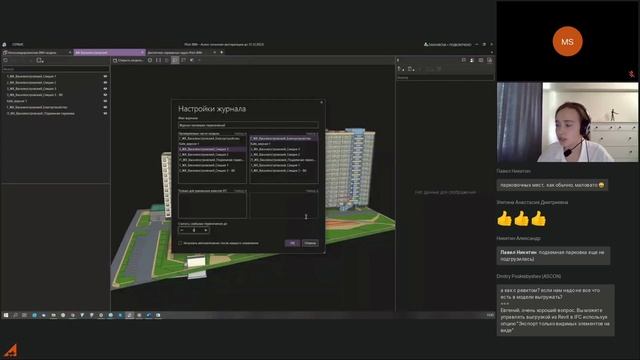
Task: Increase the tolerance value with plus
Action: [x=206, y=230]
